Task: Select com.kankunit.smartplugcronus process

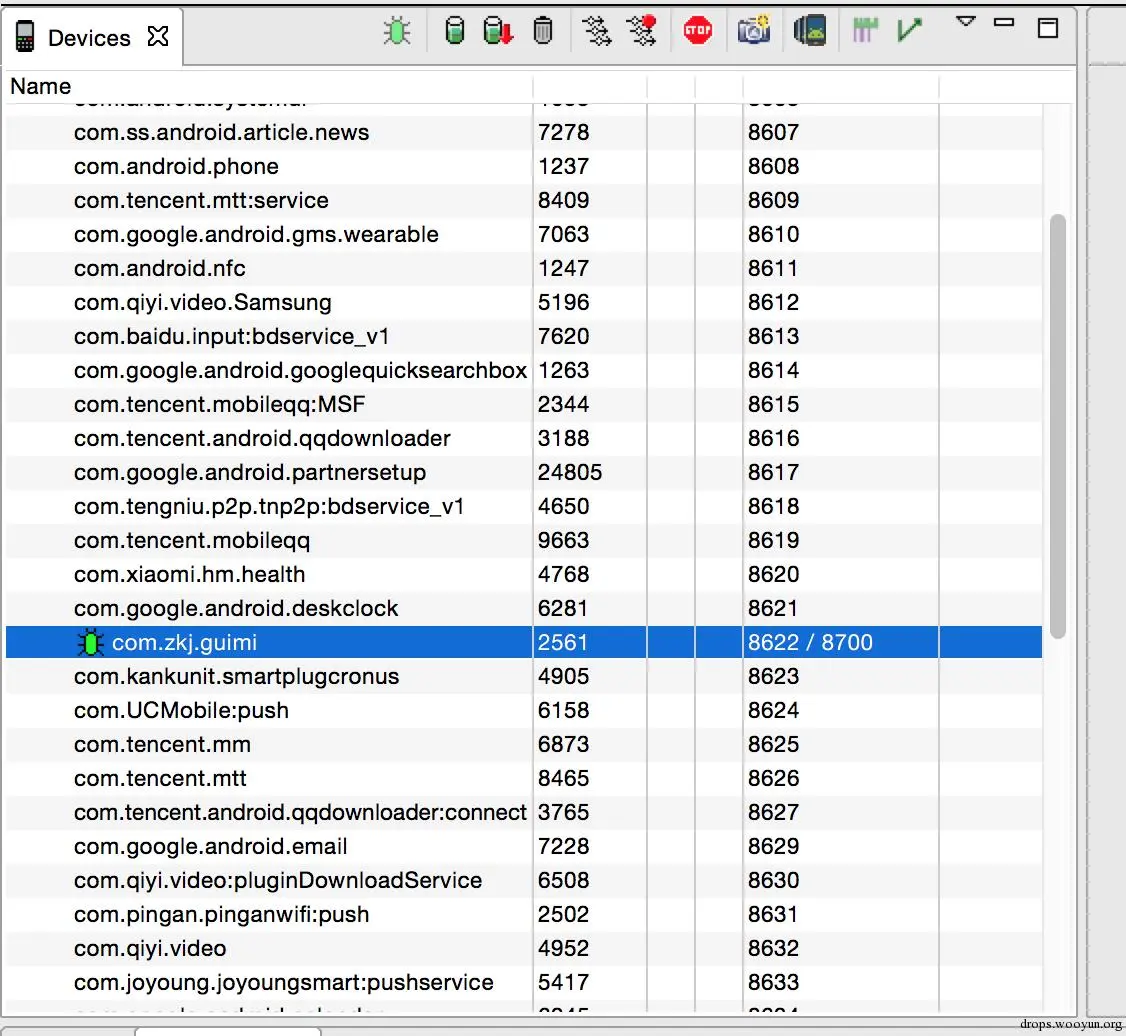Action: click(524, 676)
